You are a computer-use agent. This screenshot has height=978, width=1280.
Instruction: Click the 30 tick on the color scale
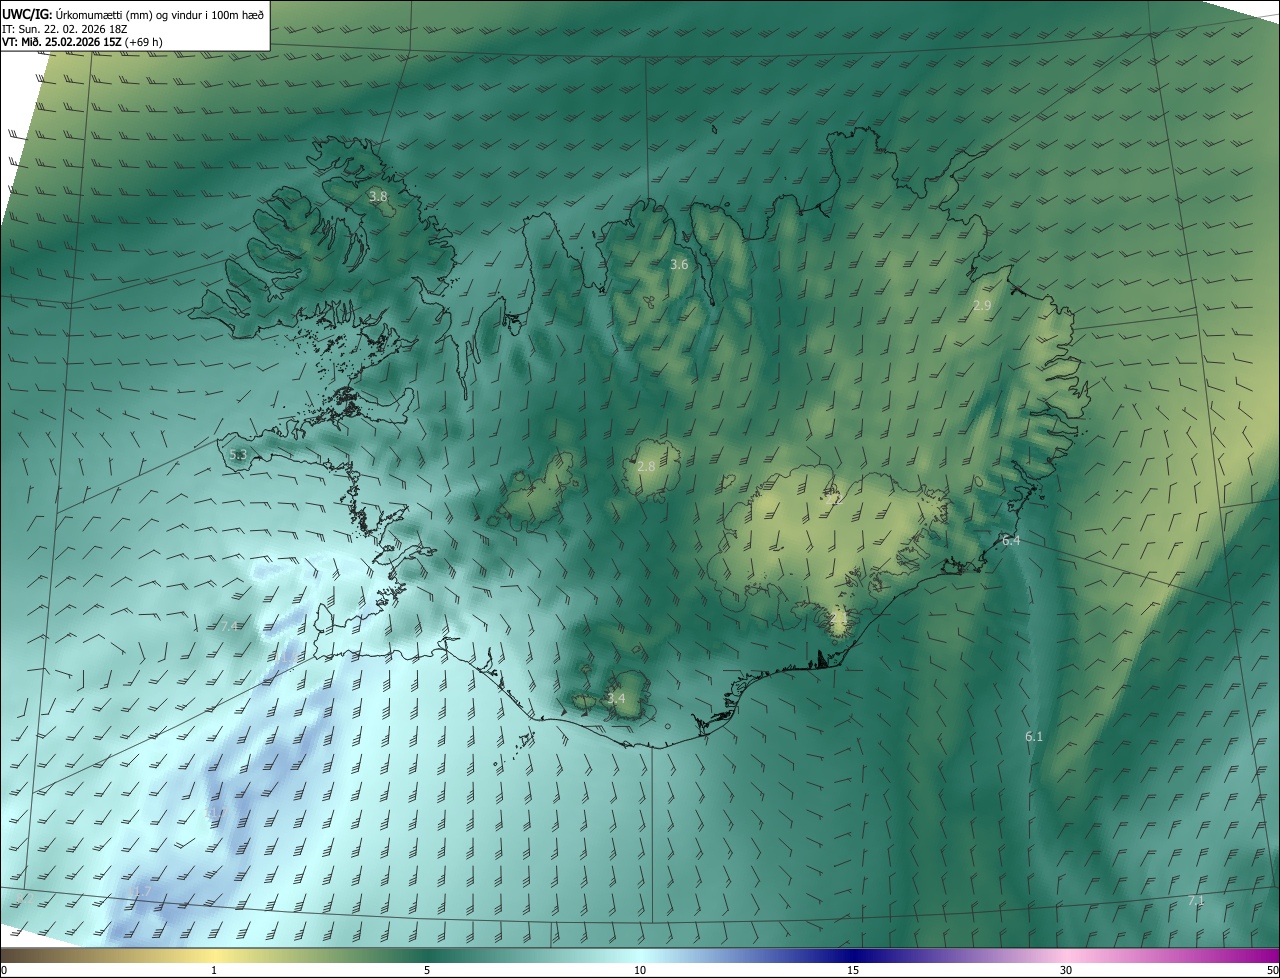tap(1066, 970)
